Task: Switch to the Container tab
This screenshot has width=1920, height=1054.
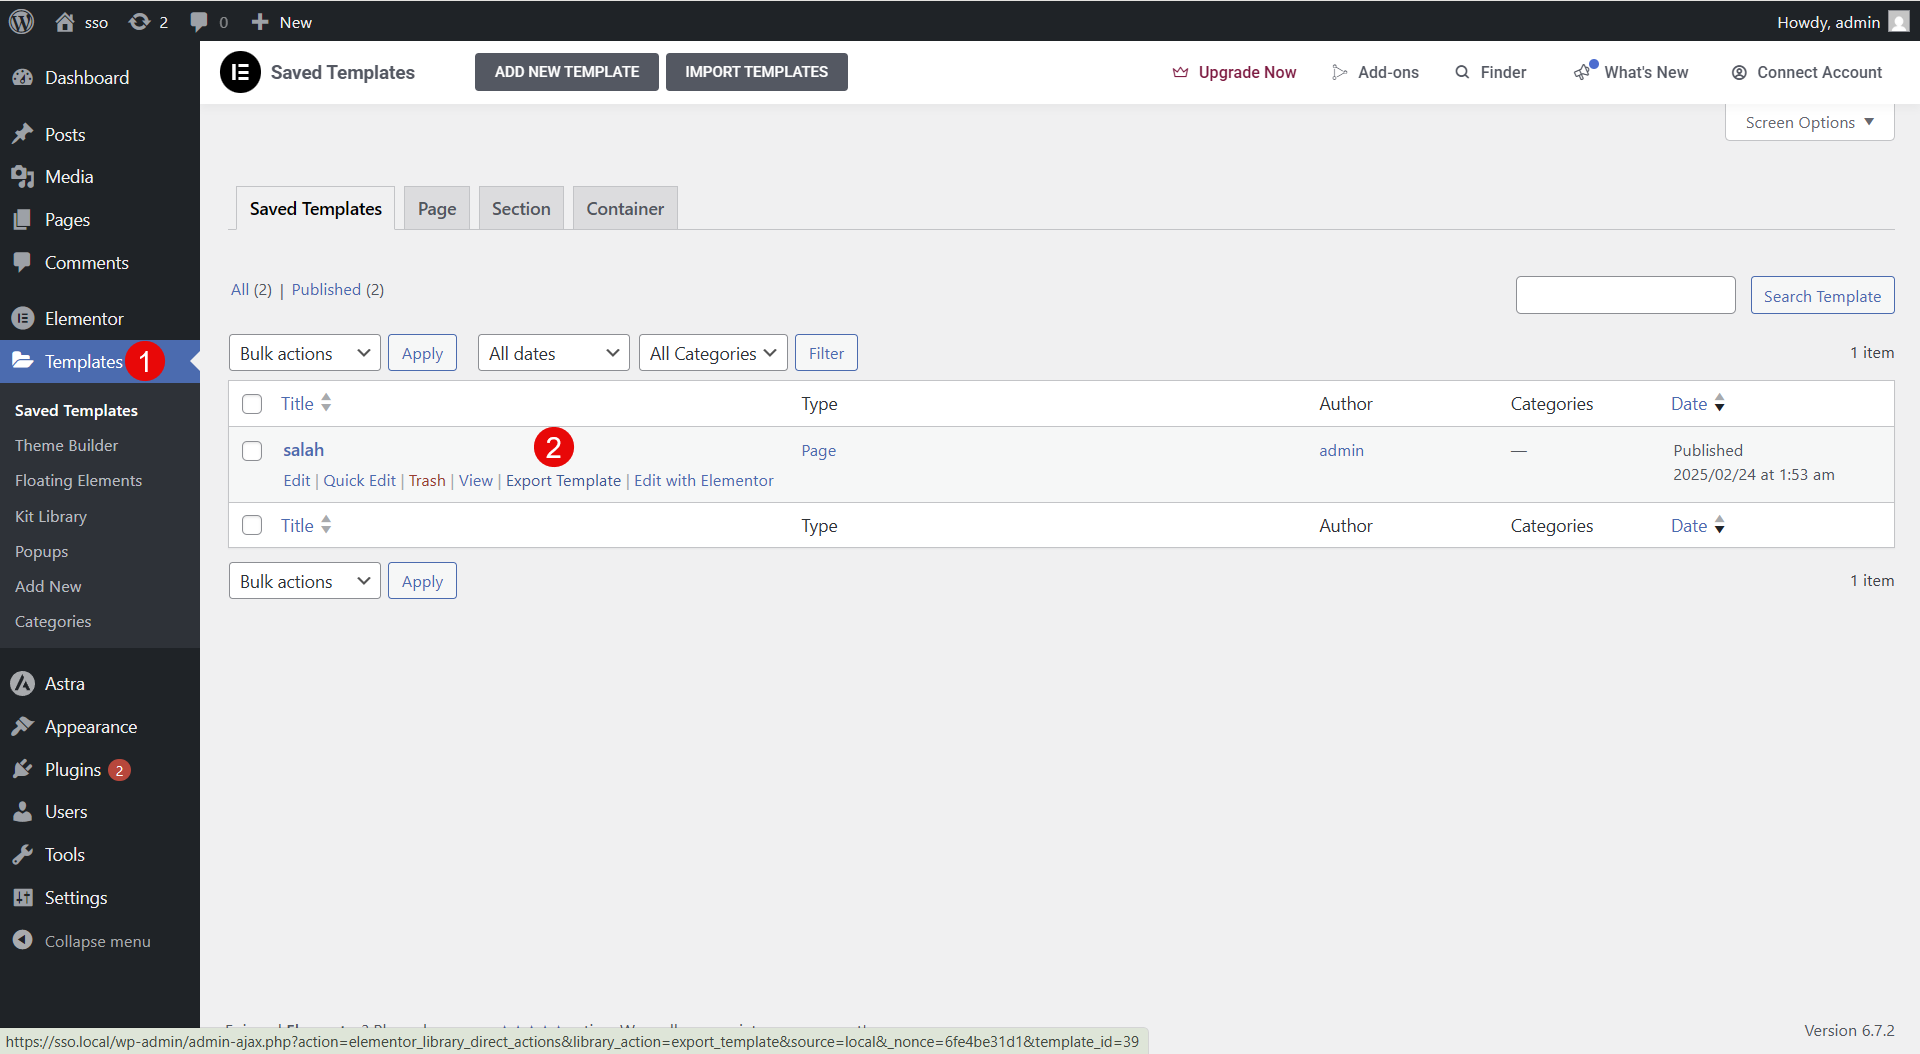Action: [x=624, y=209]
